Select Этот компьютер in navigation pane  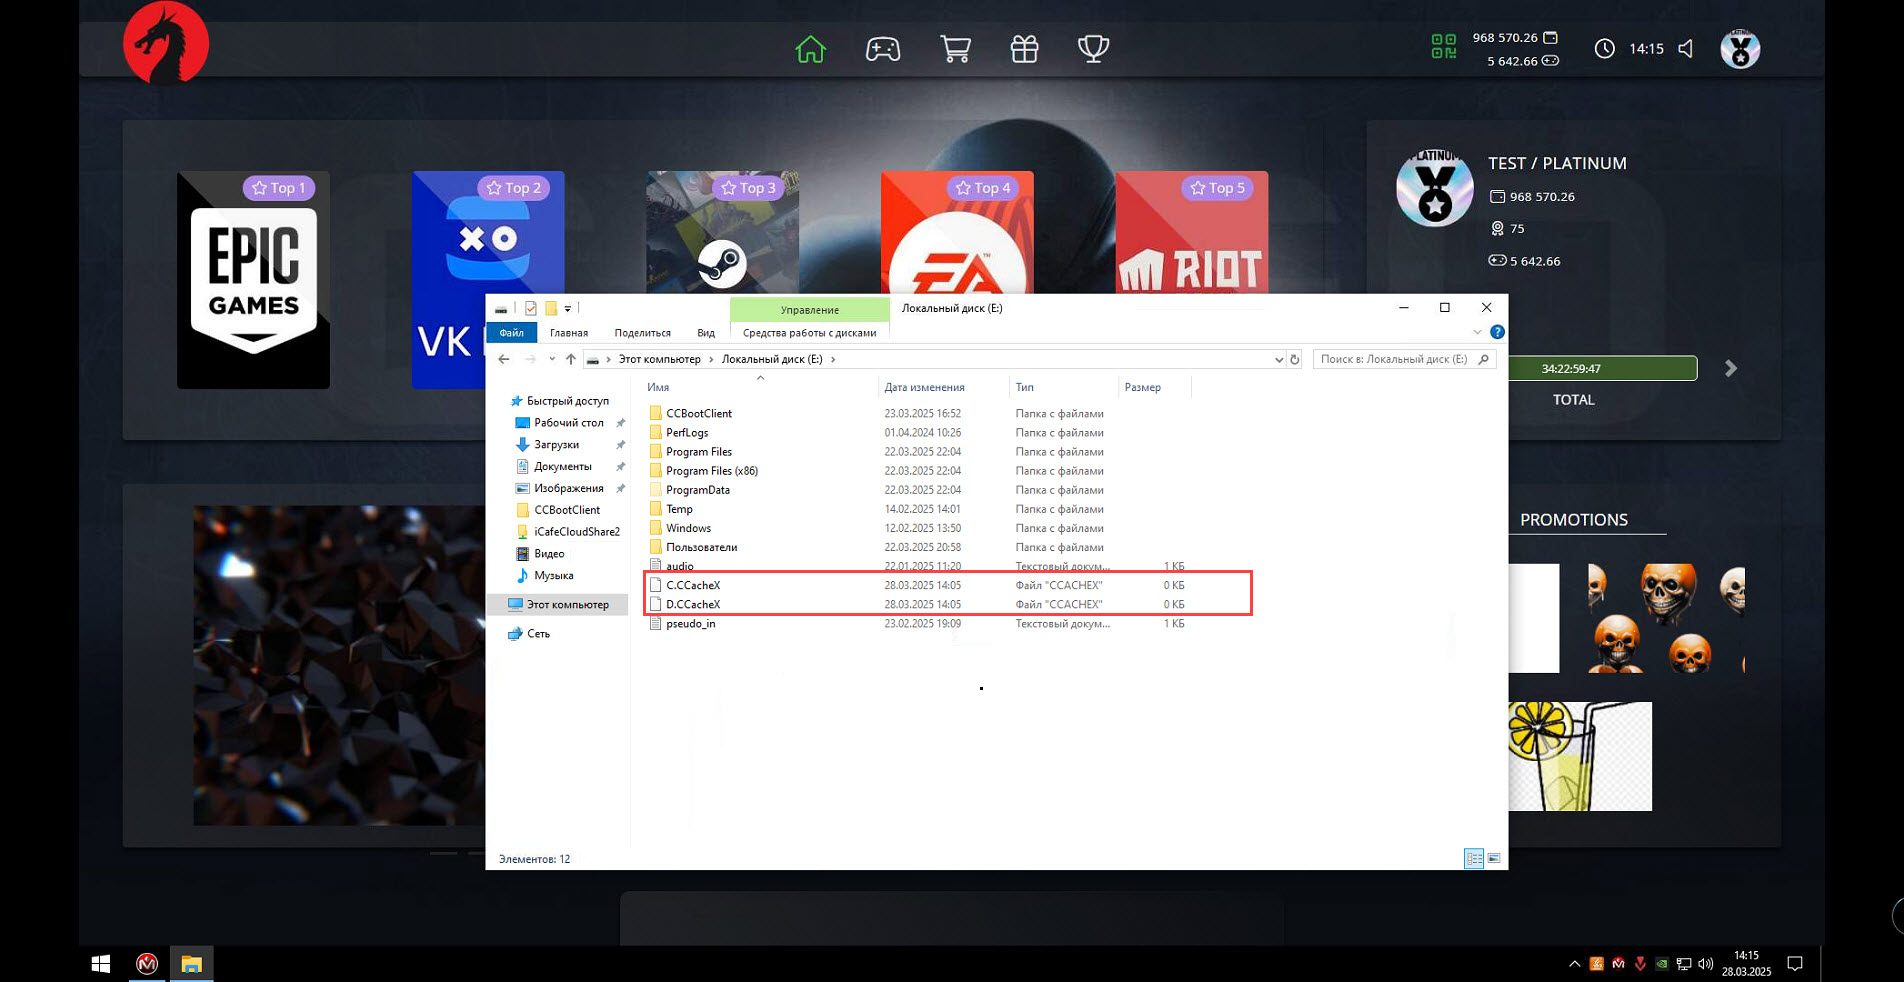pyautogui.click(x=567, y=605)
